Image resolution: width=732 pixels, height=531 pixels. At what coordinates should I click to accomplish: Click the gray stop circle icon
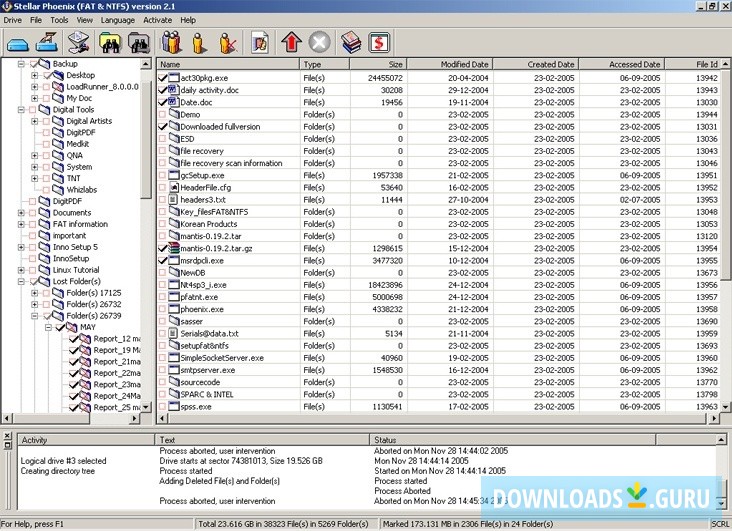(x=319, y=42)
